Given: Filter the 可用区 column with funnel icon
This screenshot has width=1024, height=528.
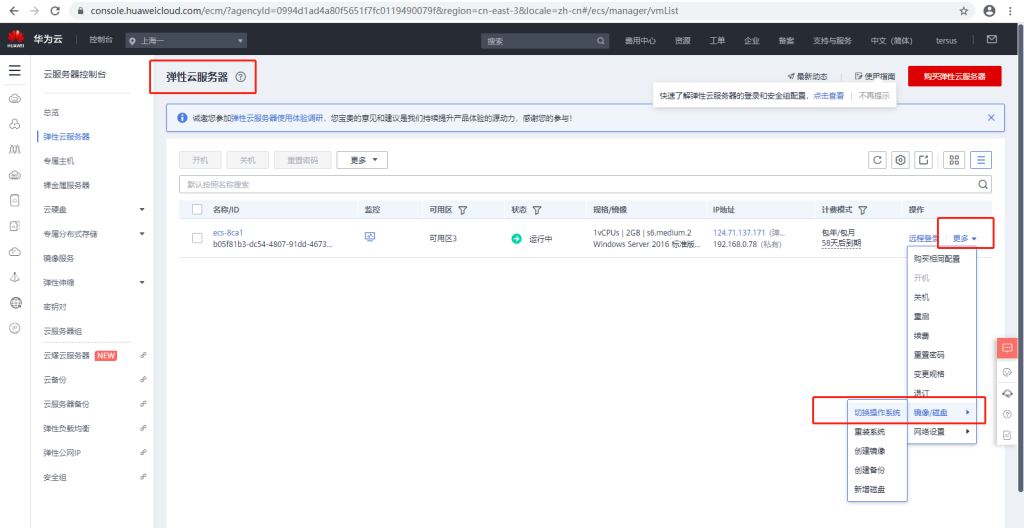Looking at the screenshot, I should pyautogui.click(x=462, y=210).
